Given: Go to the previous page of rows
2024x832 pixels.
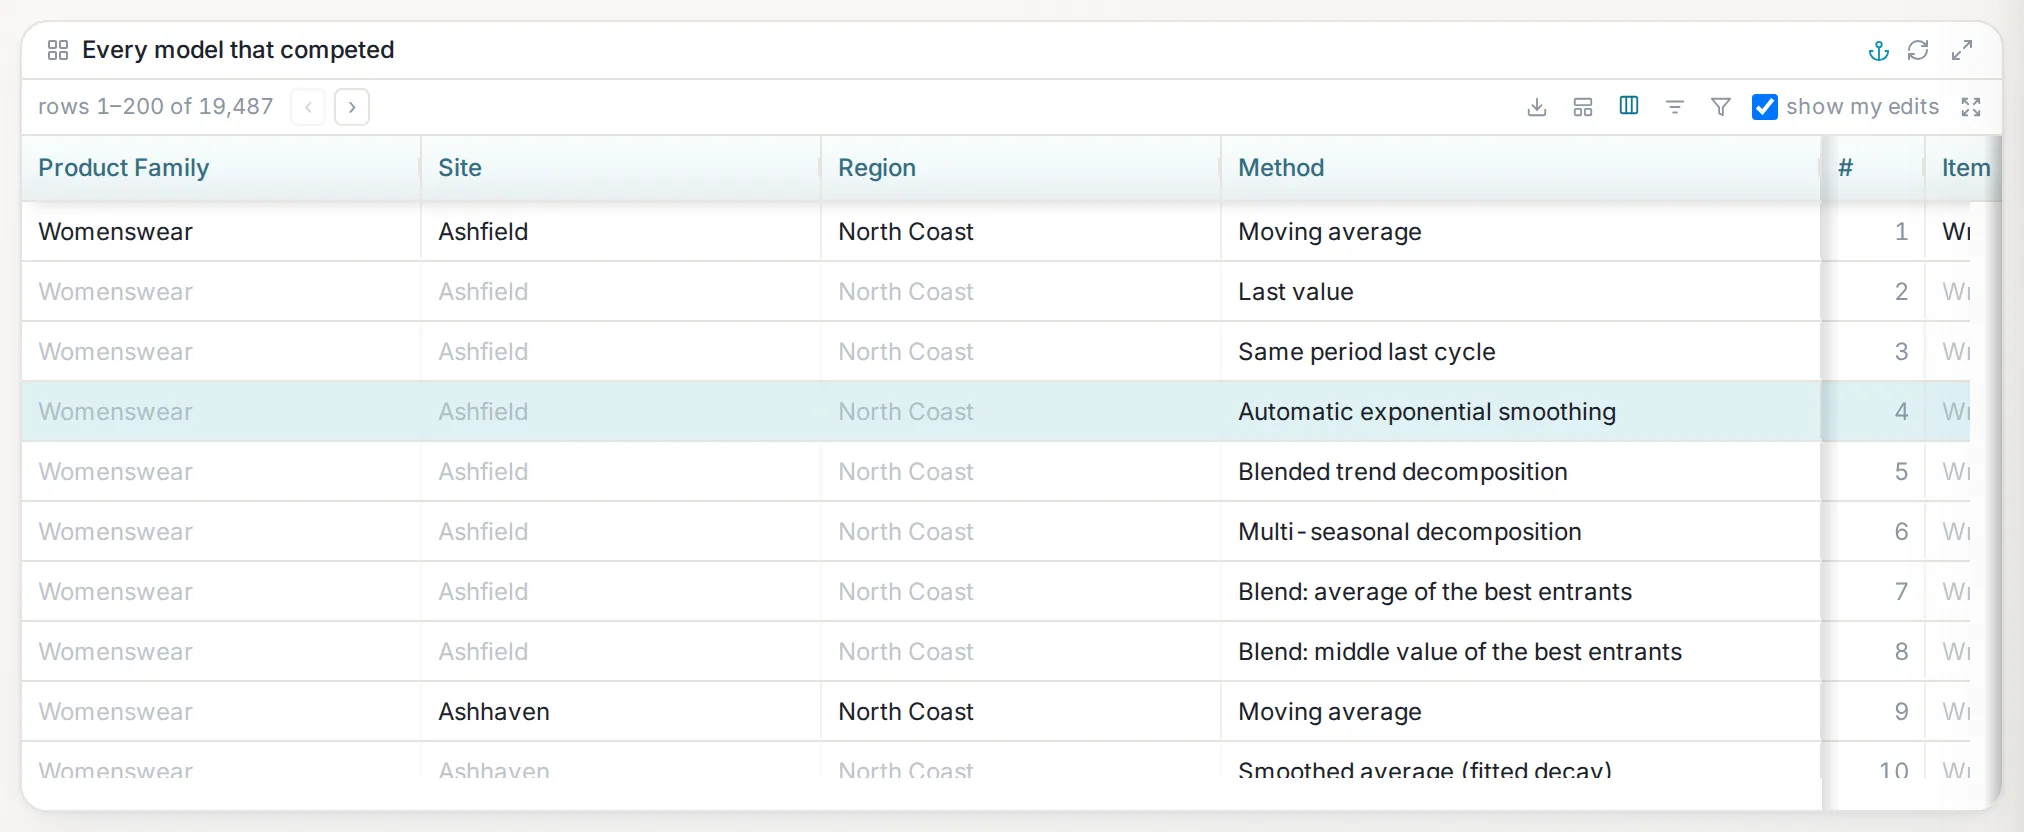Looking at the screenshot, I should [x=308, y=107].
